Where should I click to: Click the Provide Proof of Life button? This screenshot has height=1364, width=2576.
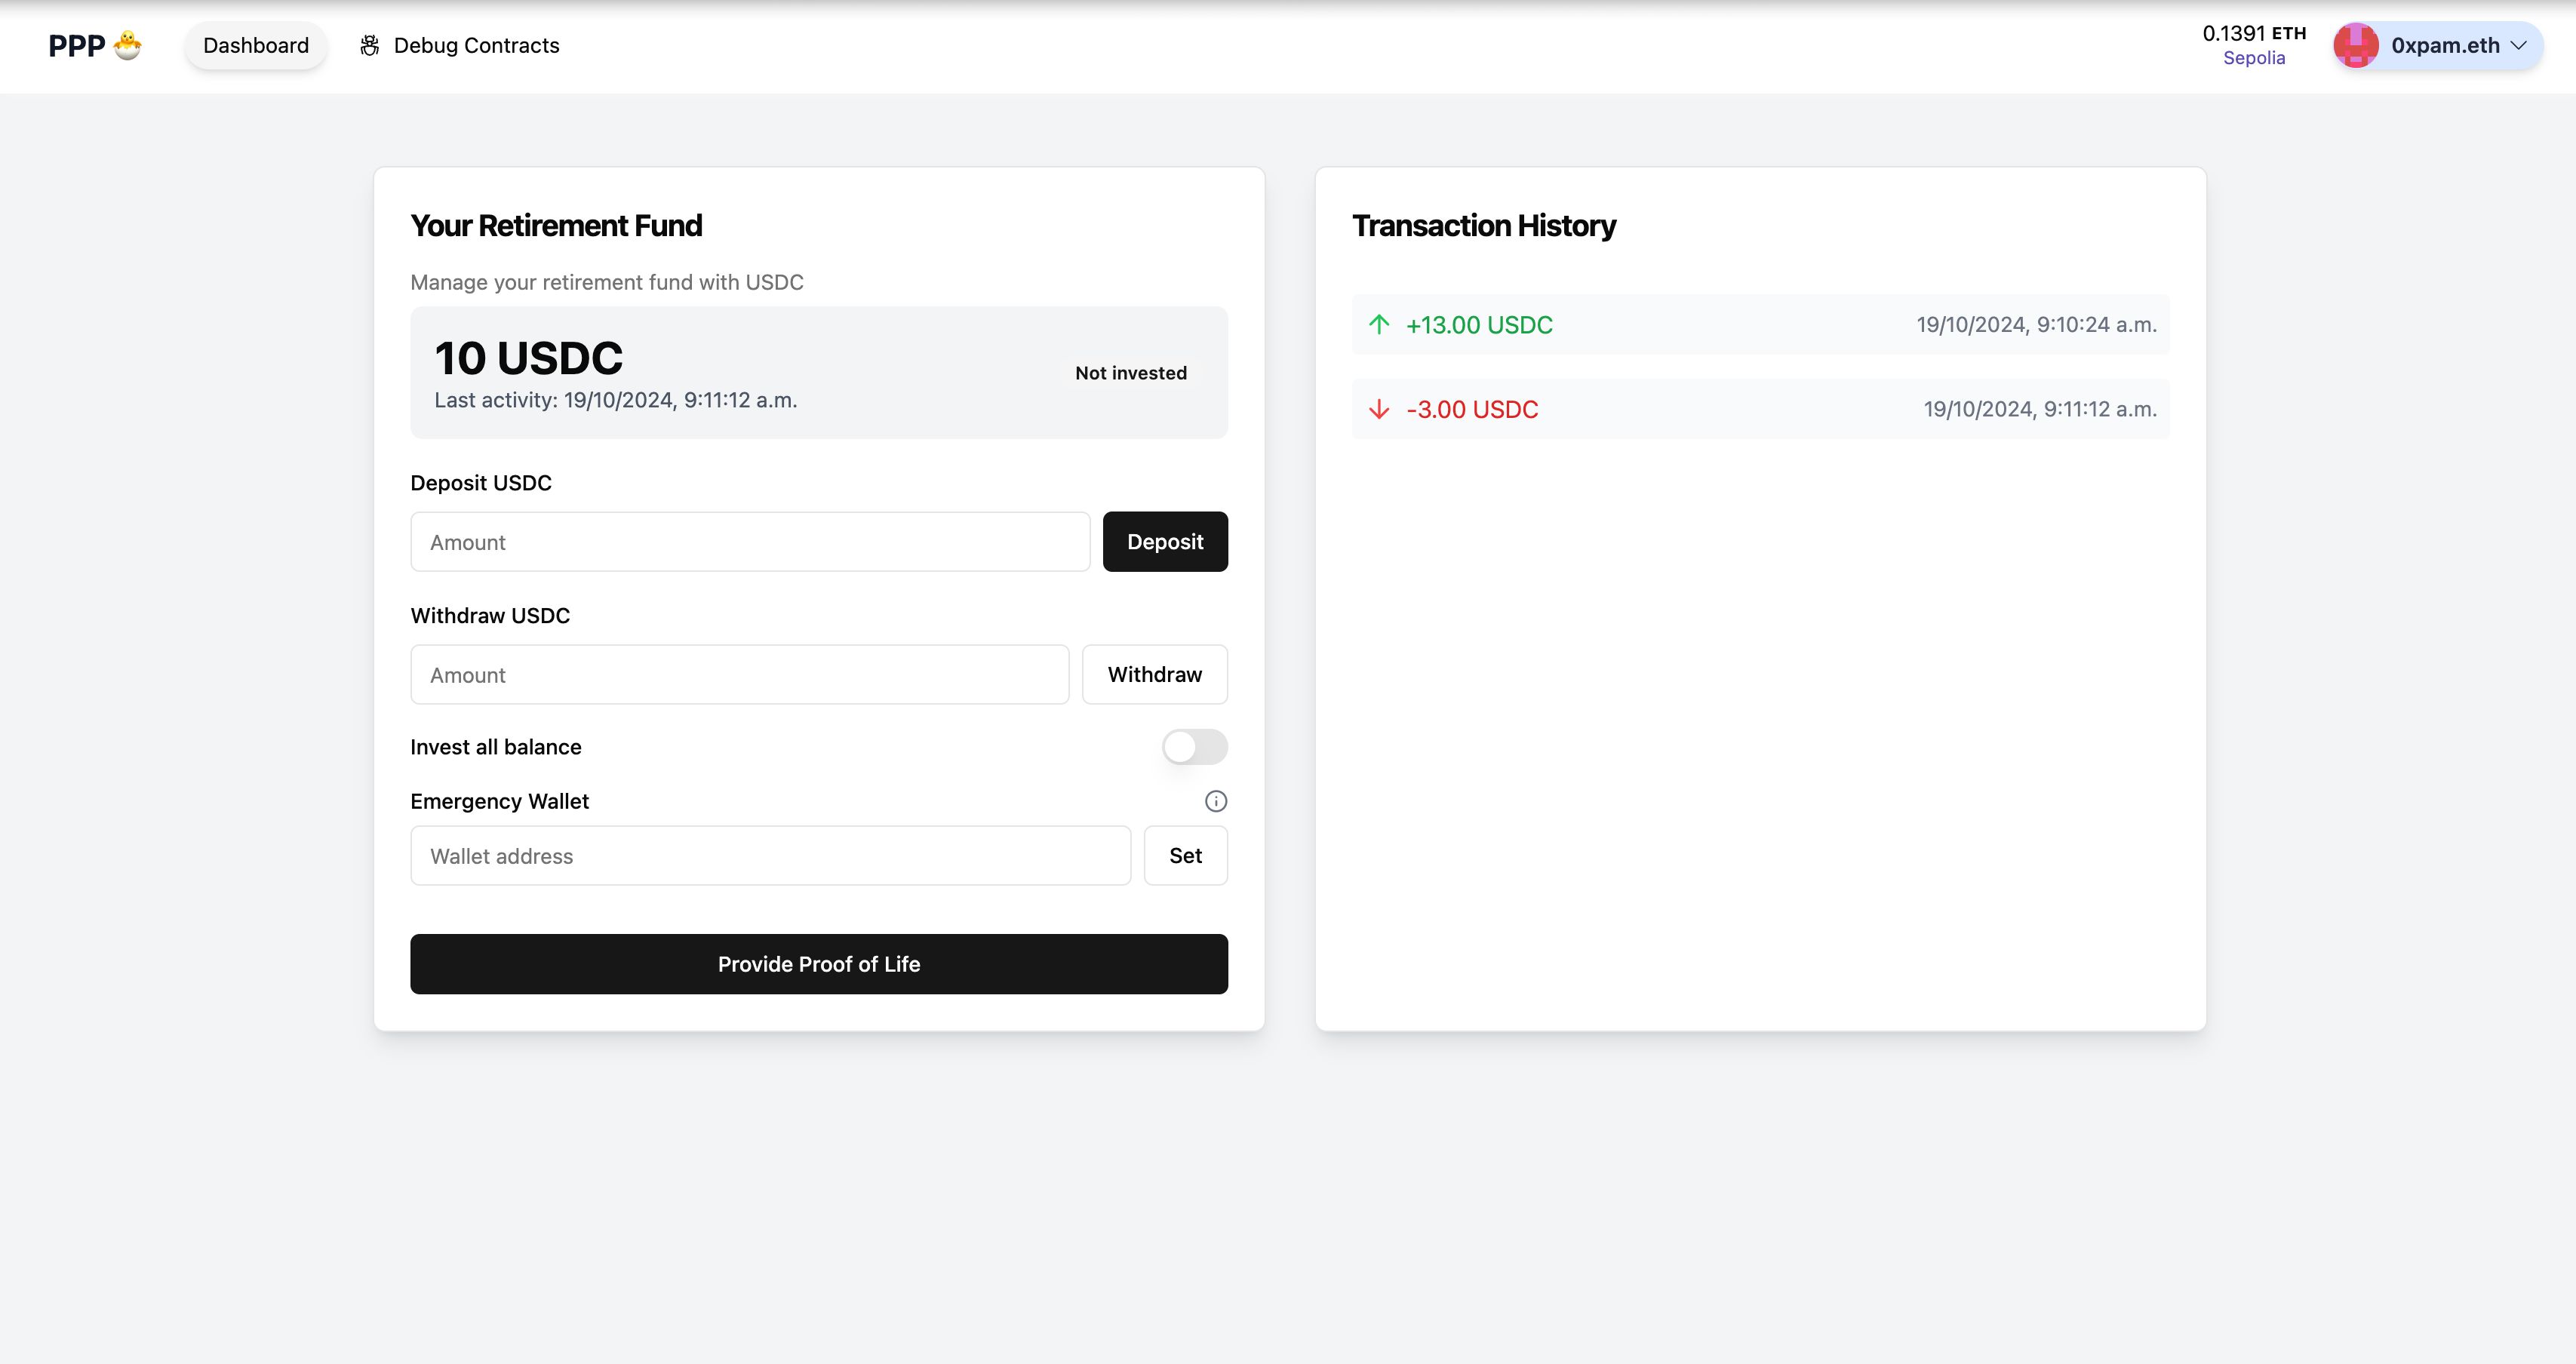coord(818,962)
